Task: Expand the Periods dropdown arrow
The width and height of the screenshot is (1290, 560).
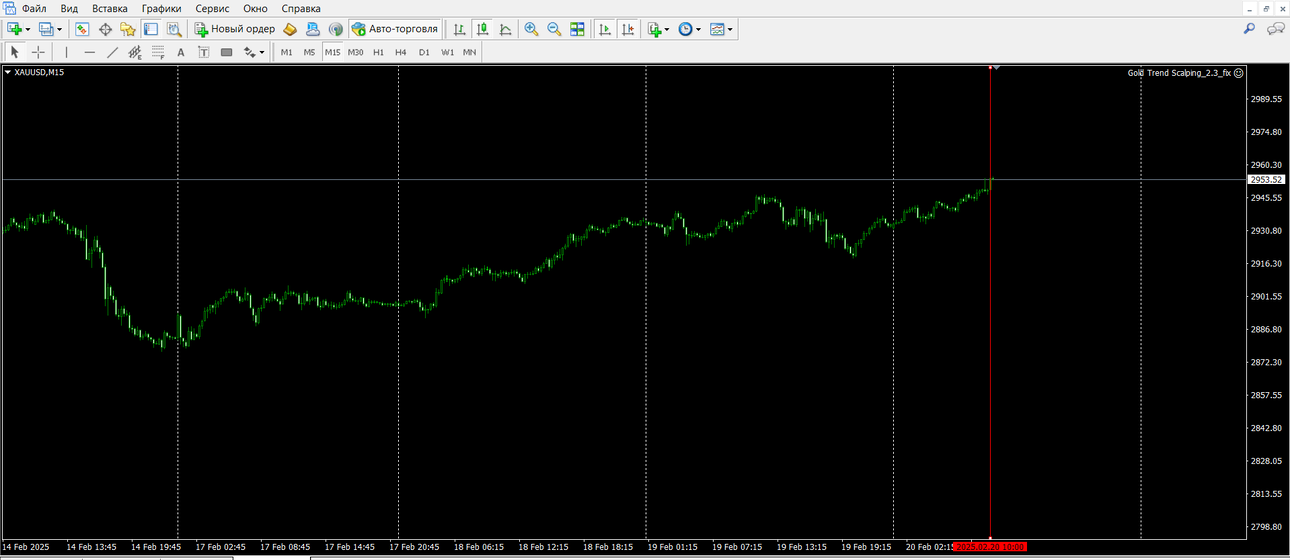Action: pyautogui.click(x=699, y=29)
